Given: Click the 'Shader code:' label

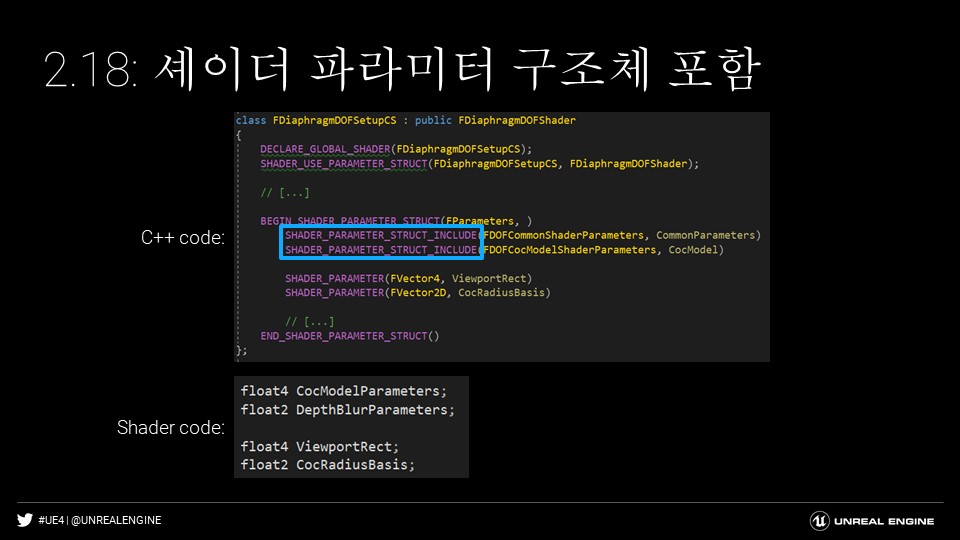Looking at the screenshot, I should click(171, 427).
